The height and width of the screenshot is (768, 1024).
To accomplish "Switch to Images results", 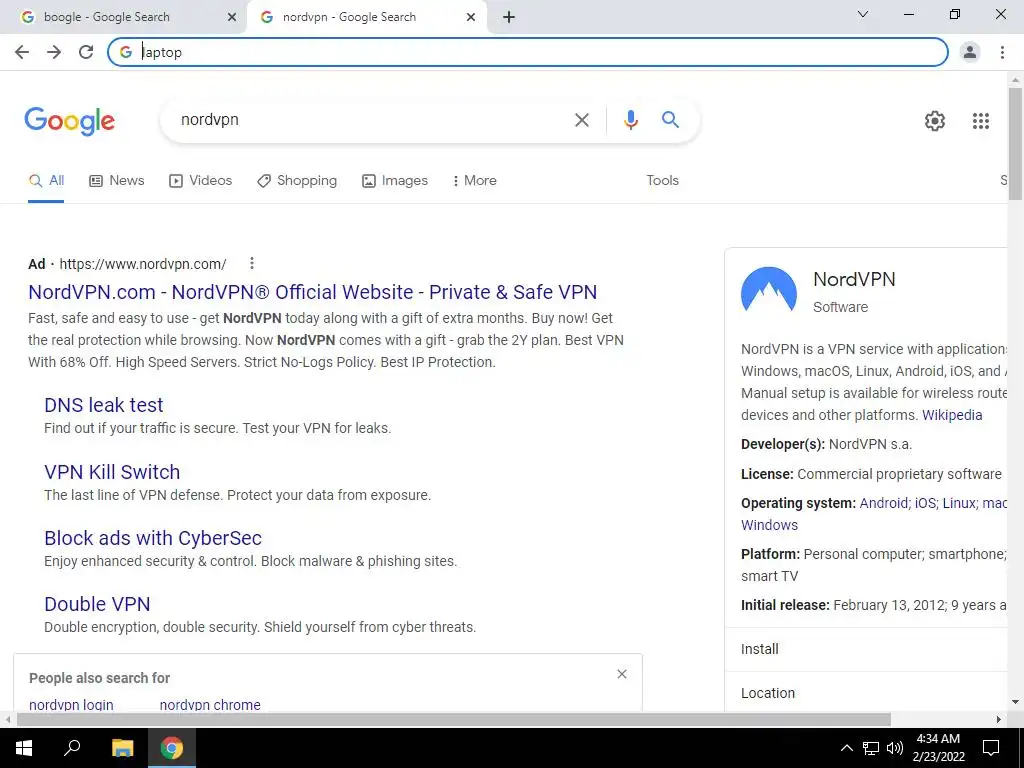I will click(395, 181).
